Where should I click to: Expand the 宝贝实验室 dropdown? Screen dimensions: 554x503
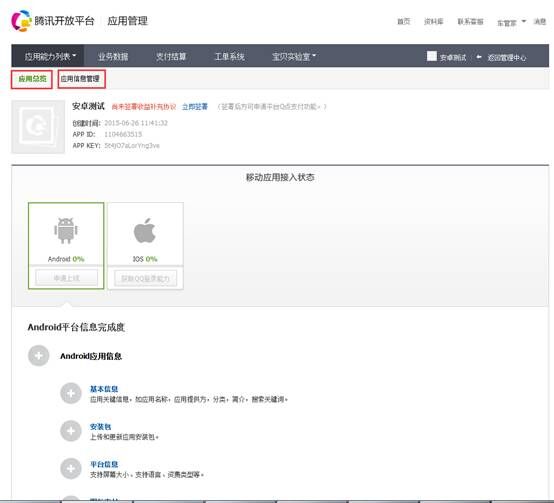click(294, 56)
